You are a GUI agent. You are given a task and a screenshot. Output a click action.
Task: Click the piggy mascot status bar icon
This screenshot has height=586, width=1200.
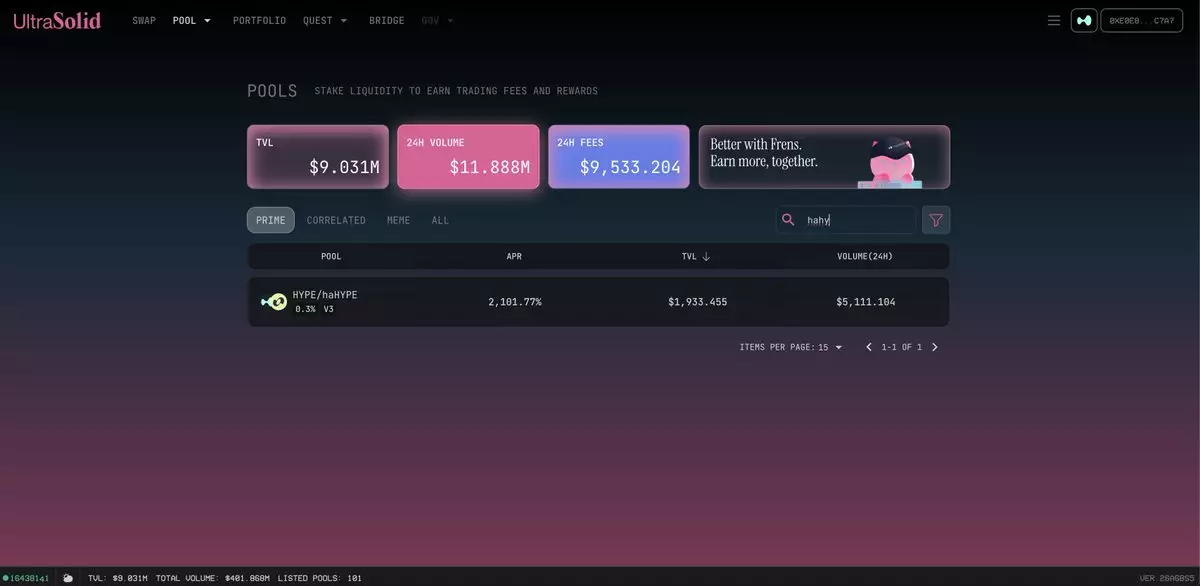pyautogui.click(x=68, y=578)
